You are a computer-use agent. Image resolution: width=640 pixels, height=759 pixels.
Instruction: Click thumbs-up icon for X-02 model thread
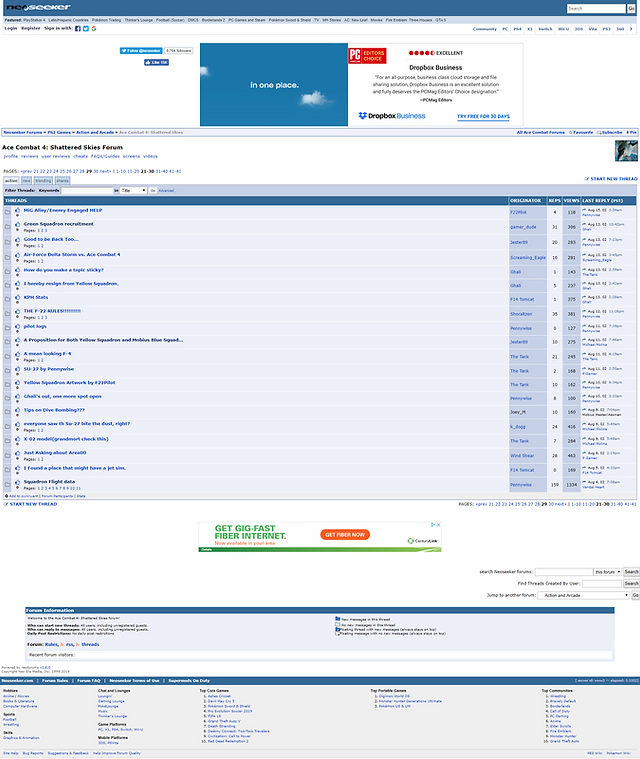pos(17,440)
